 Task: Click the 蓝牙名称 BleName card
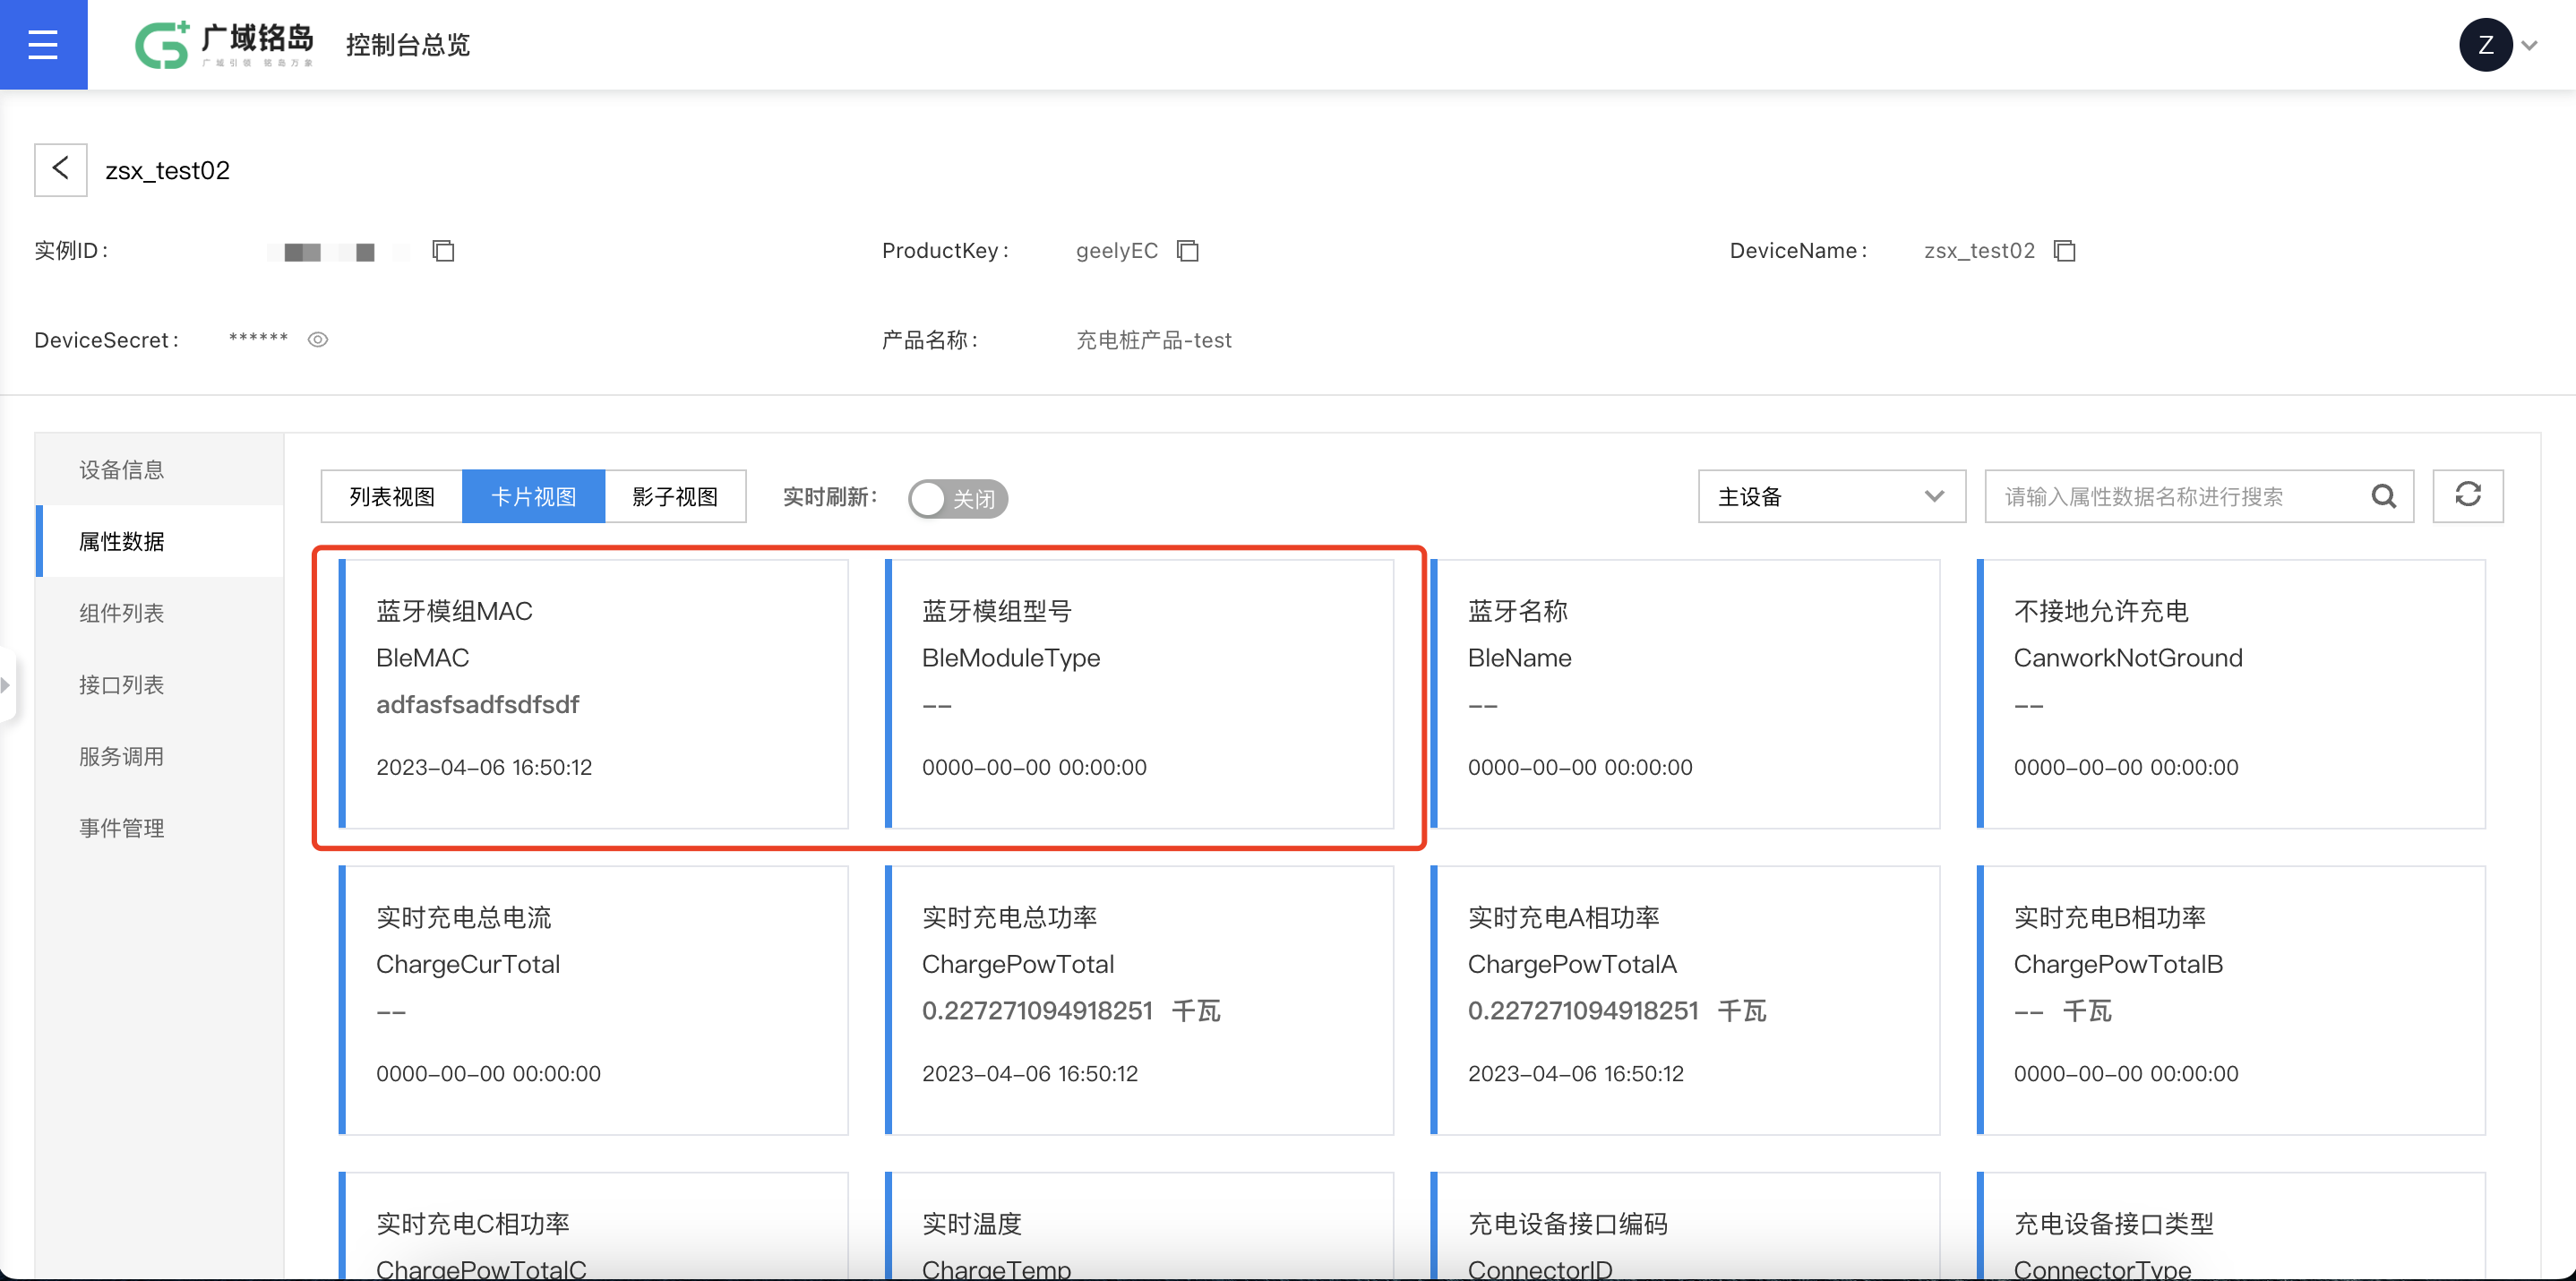coord(1686,694)
